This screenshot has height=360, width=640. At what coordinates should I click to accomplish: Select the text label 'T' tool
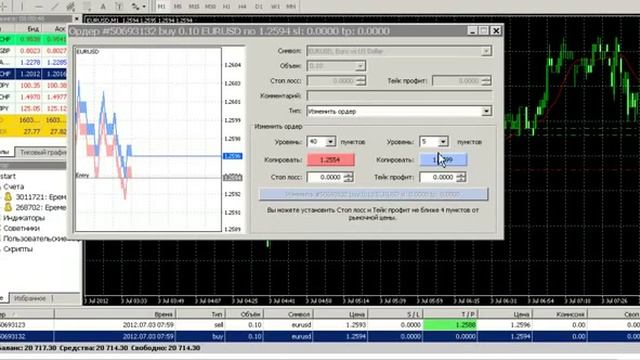tap(119, 6)
